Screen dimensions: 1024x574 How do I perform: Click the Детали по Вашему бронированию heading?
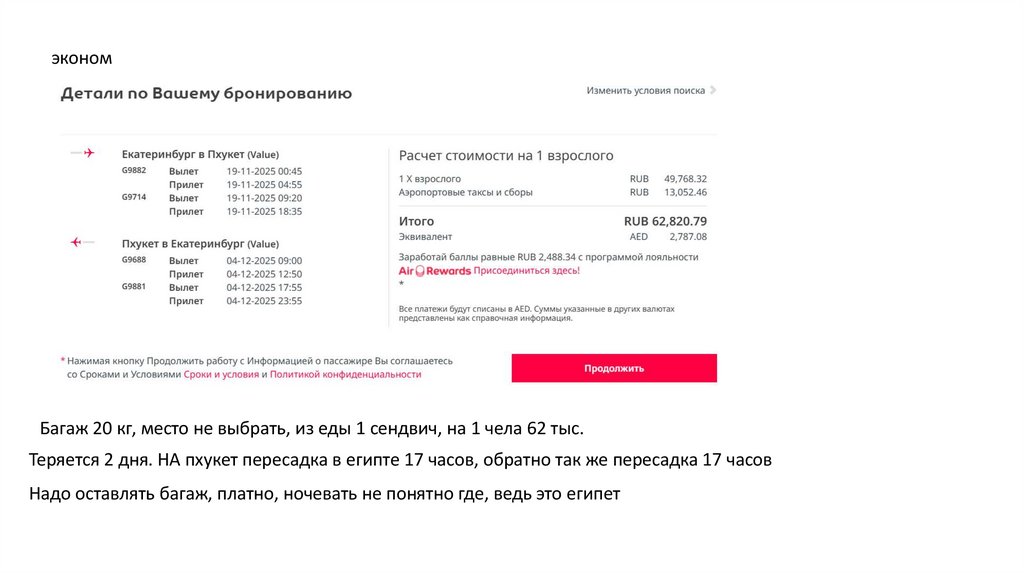click(206, 94)
